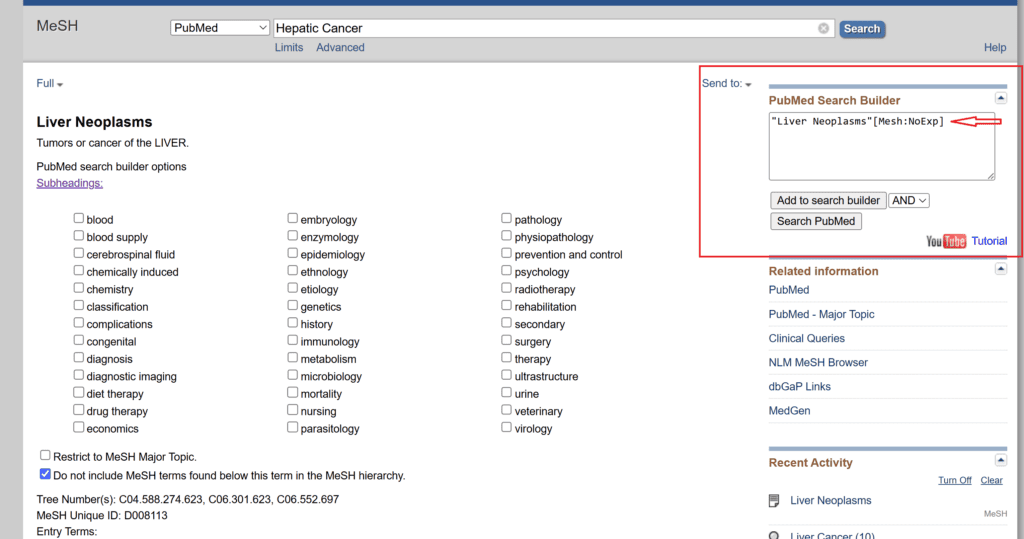Screen dimensions: 1024x539
Task: Open the dbGaP Links link
Action: pyautogui.click(x=799, y=387)
